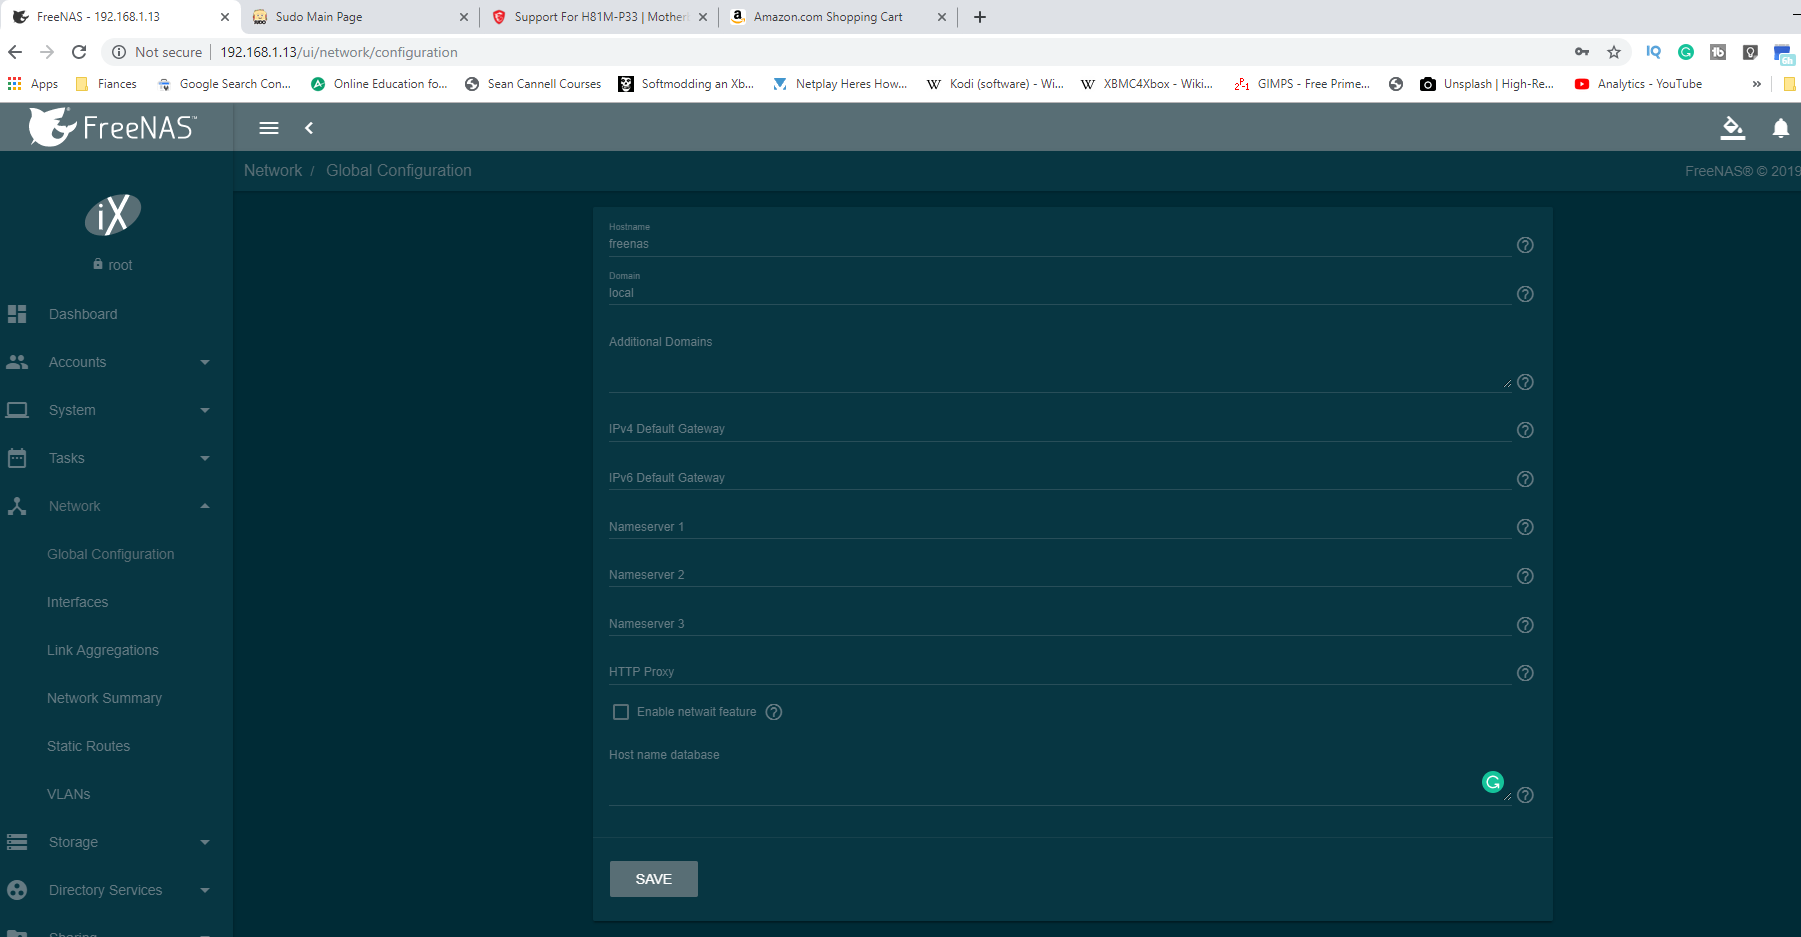Viewport: 1801px width, 937px height.
Task: Open a new browser tab
Action: [x=980, y=17]
